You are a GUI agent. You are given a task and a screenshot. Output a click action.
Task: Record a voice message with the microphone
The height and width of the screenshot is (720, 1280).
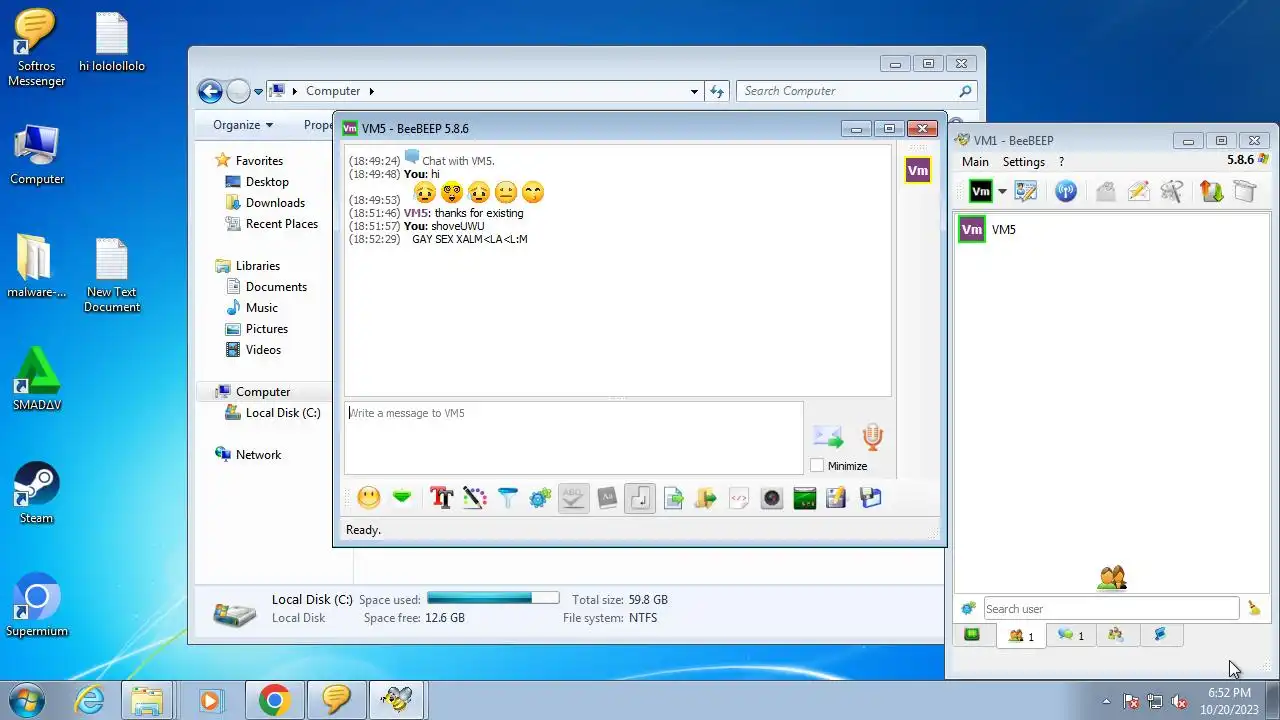point(872,436)
